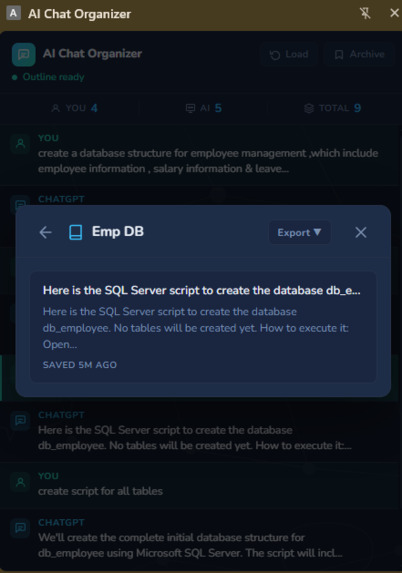Screen dimensions: 402x573
Task: Click the Emp DB notebook icon
Action: (x=76, y=232)
